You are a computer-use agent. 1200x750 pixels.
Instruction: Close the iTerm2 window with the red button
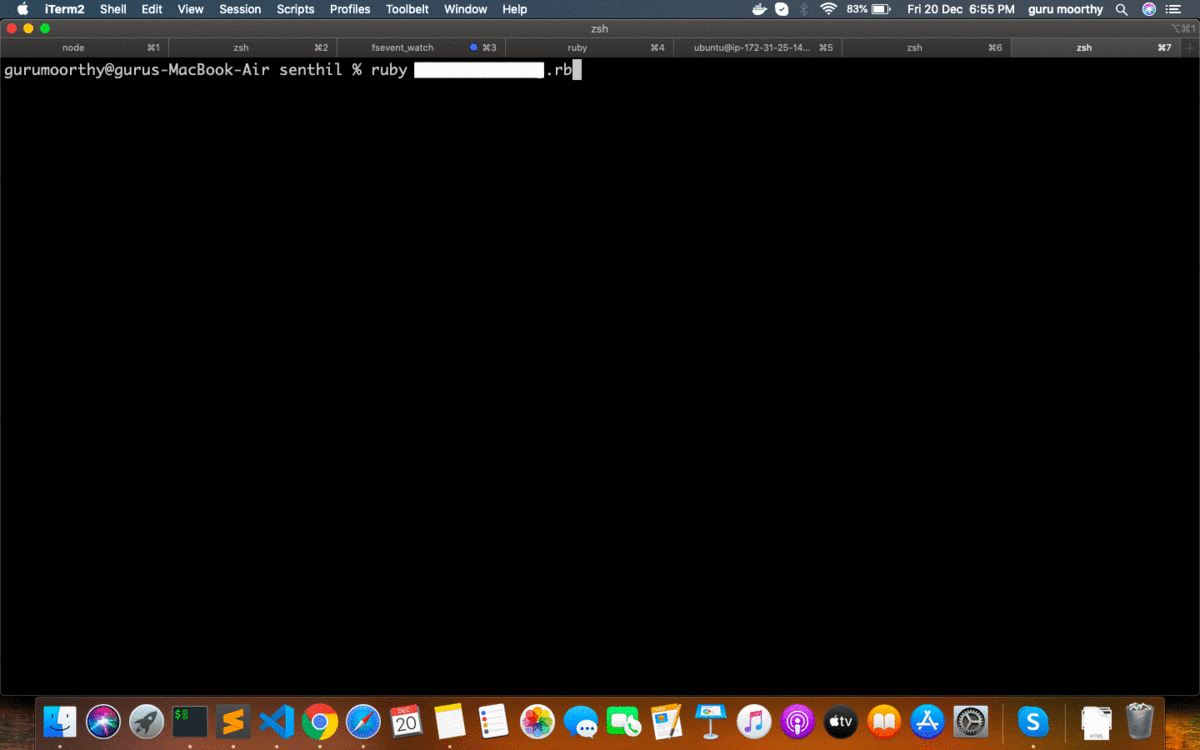[x=12, y=28]
